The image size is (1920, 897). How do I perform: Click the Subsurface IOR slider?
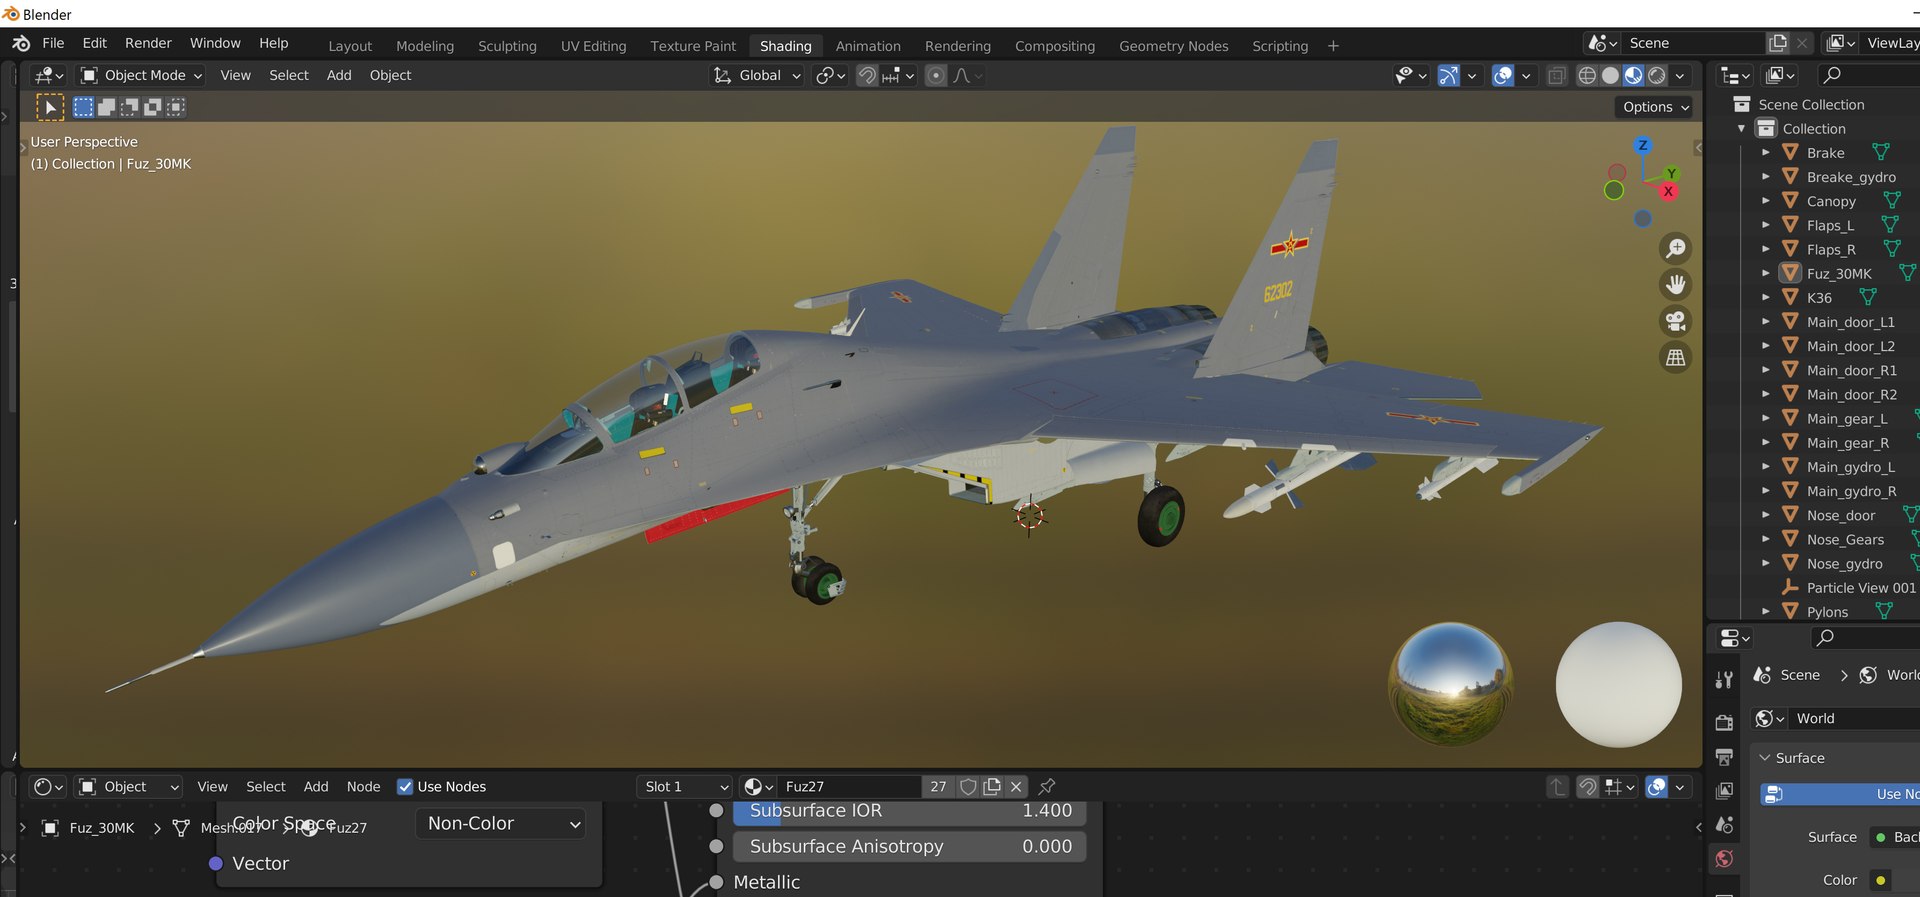pos(910,811)
